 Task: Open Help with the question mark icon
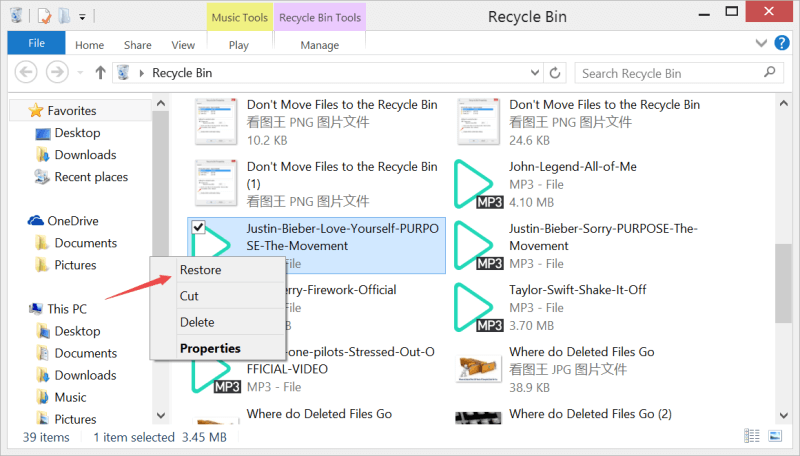coord(782,43)
